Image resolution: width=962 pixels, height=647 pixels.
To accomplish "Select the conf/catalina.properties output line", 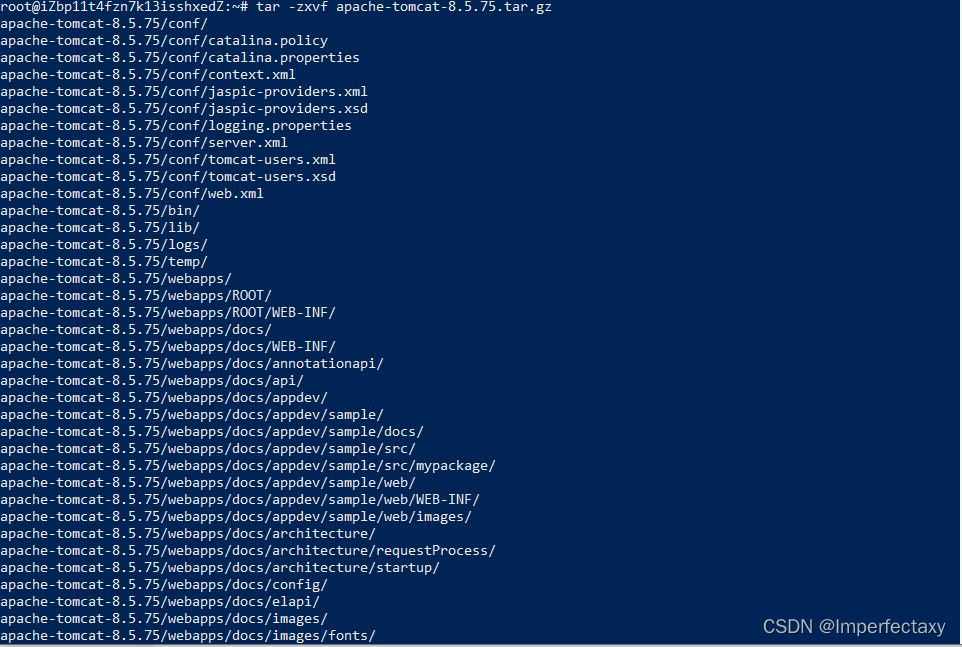I will click(x=180, y=58).
